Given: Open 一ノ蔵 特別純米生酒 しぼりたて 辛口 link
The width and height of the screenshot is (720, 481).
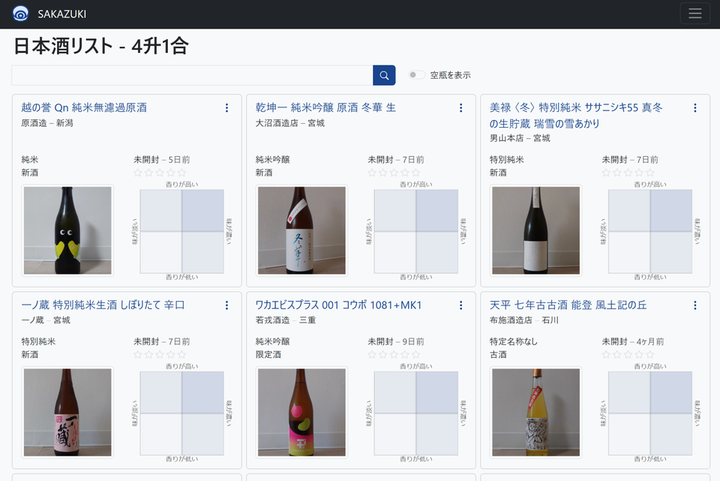Looking at the screenshot, I should (103, 305).
